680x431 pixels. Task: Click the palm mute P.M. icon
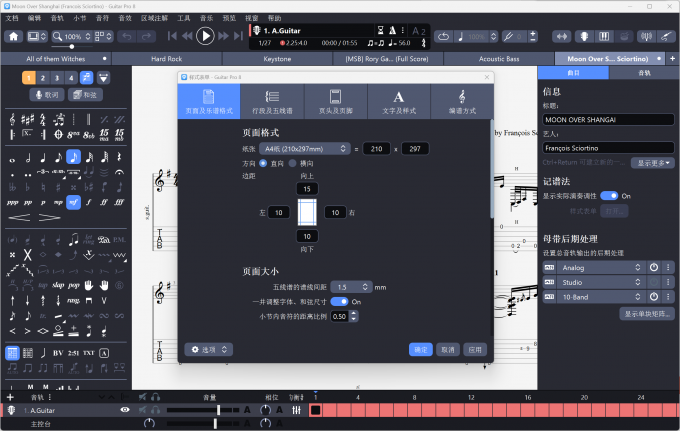pyautogui.click(x=119, y=239)
